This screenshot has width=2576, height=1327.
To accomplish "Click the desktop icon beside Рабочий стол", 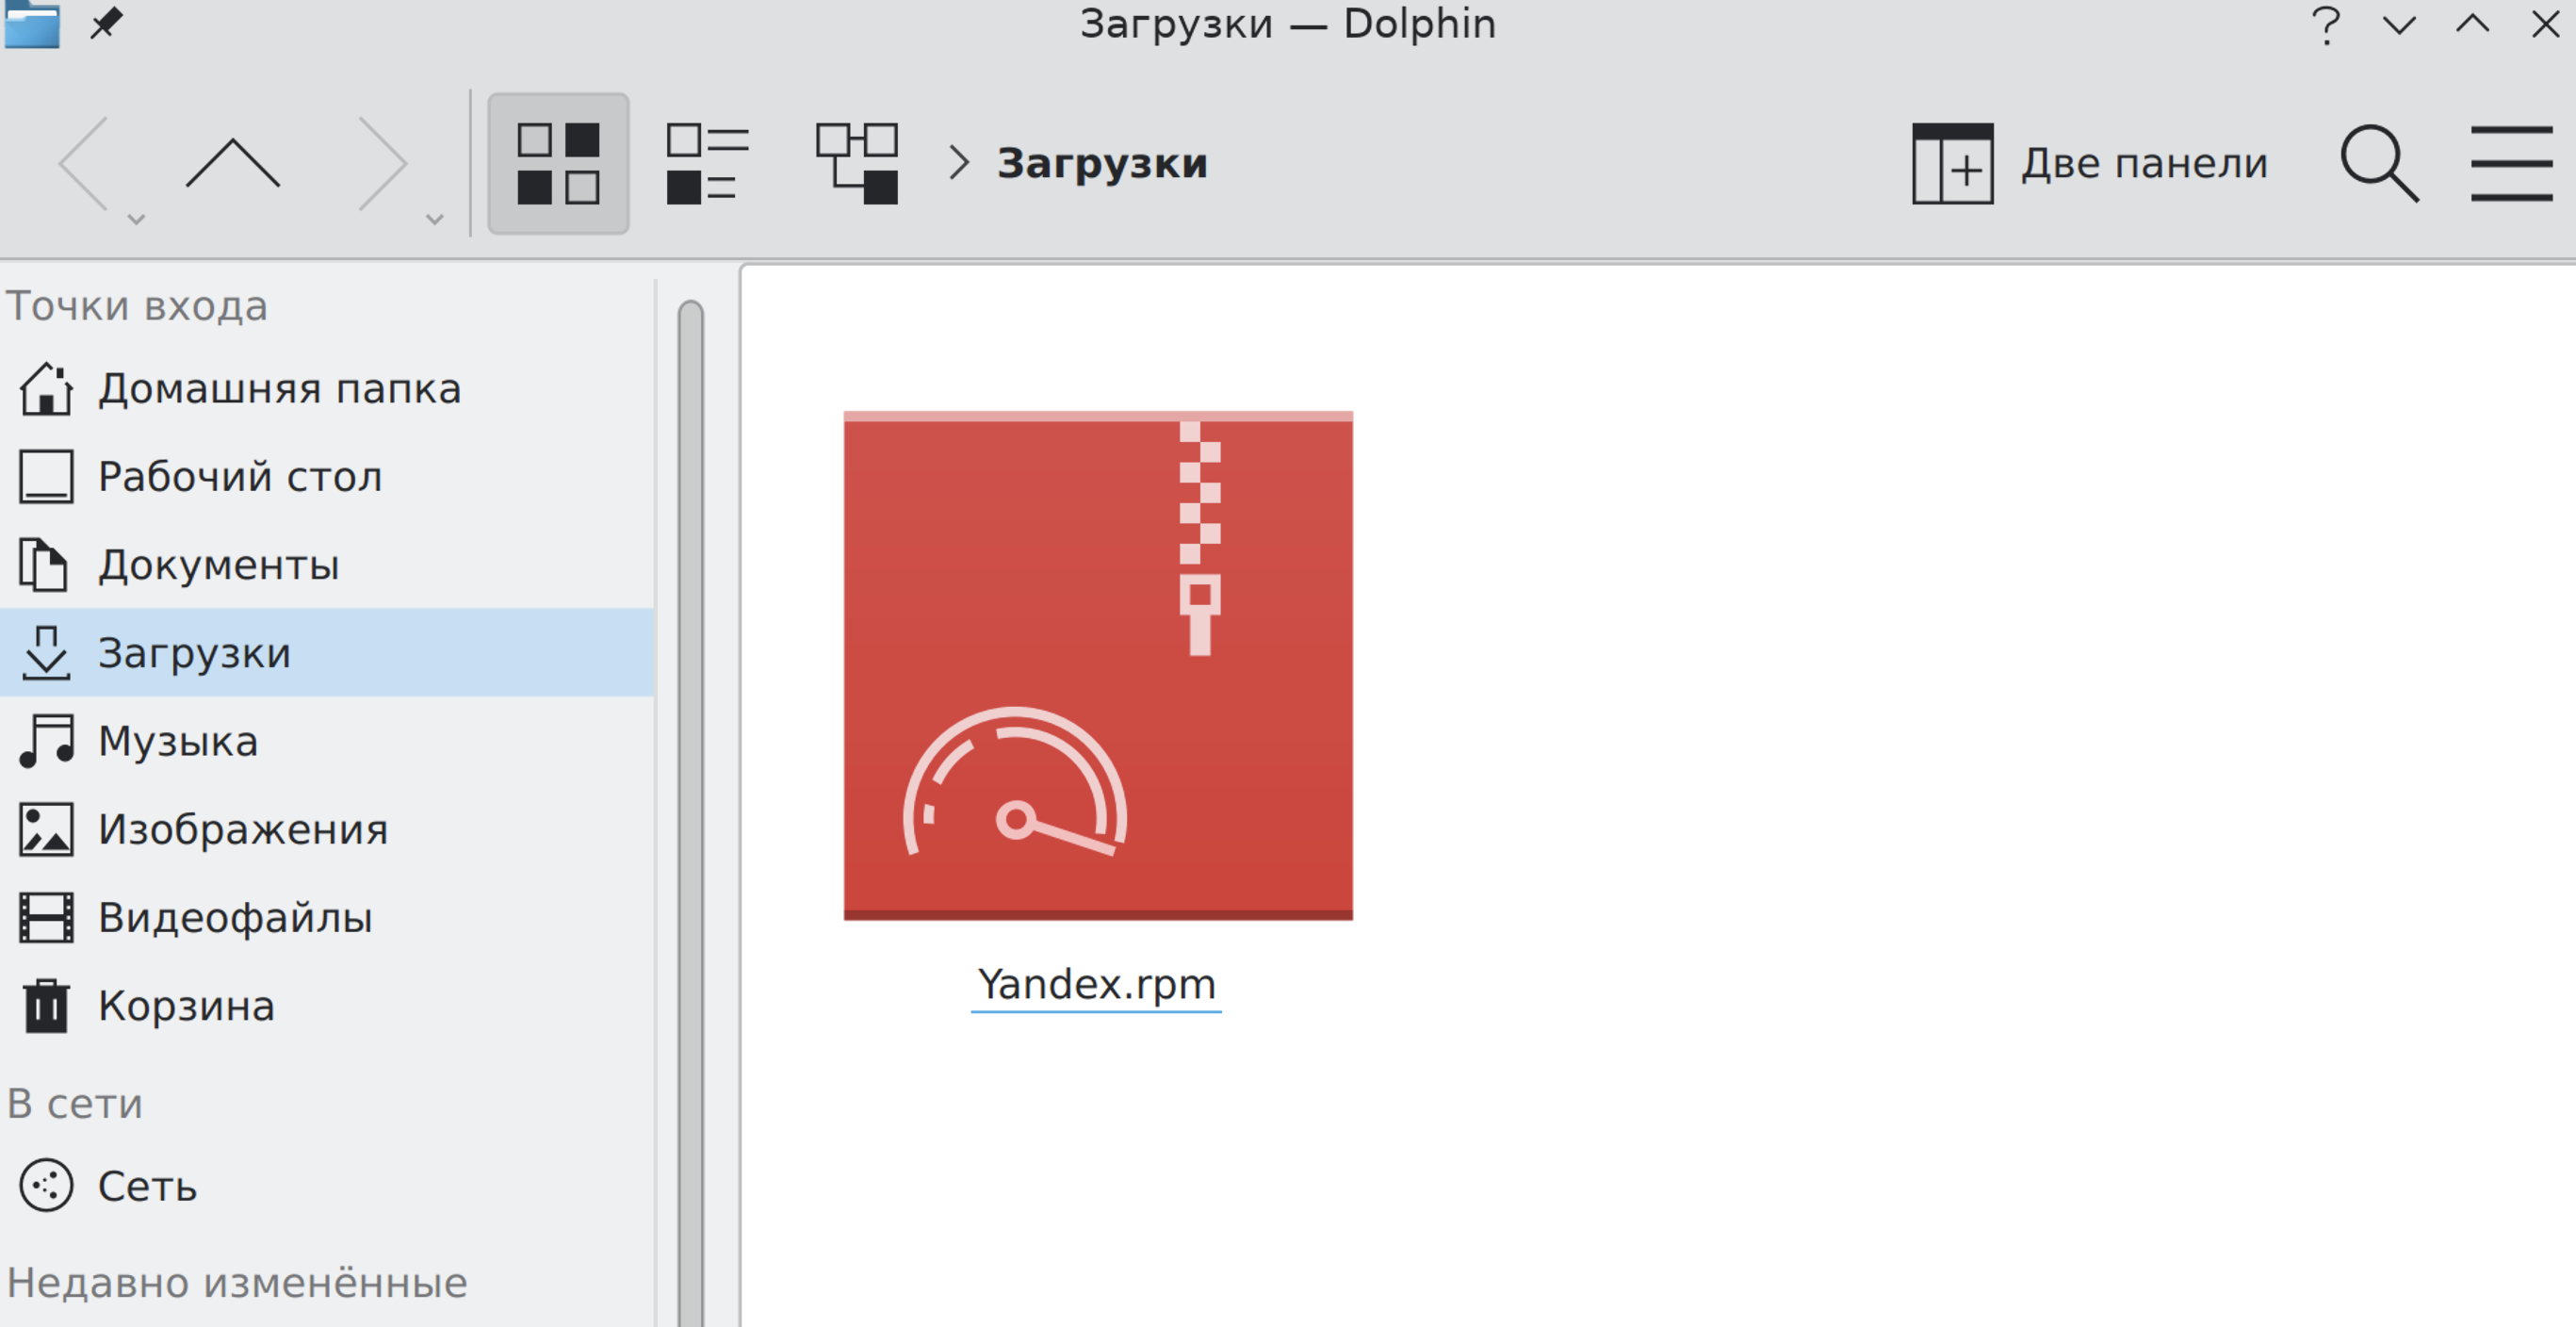I will coord(46,477).
